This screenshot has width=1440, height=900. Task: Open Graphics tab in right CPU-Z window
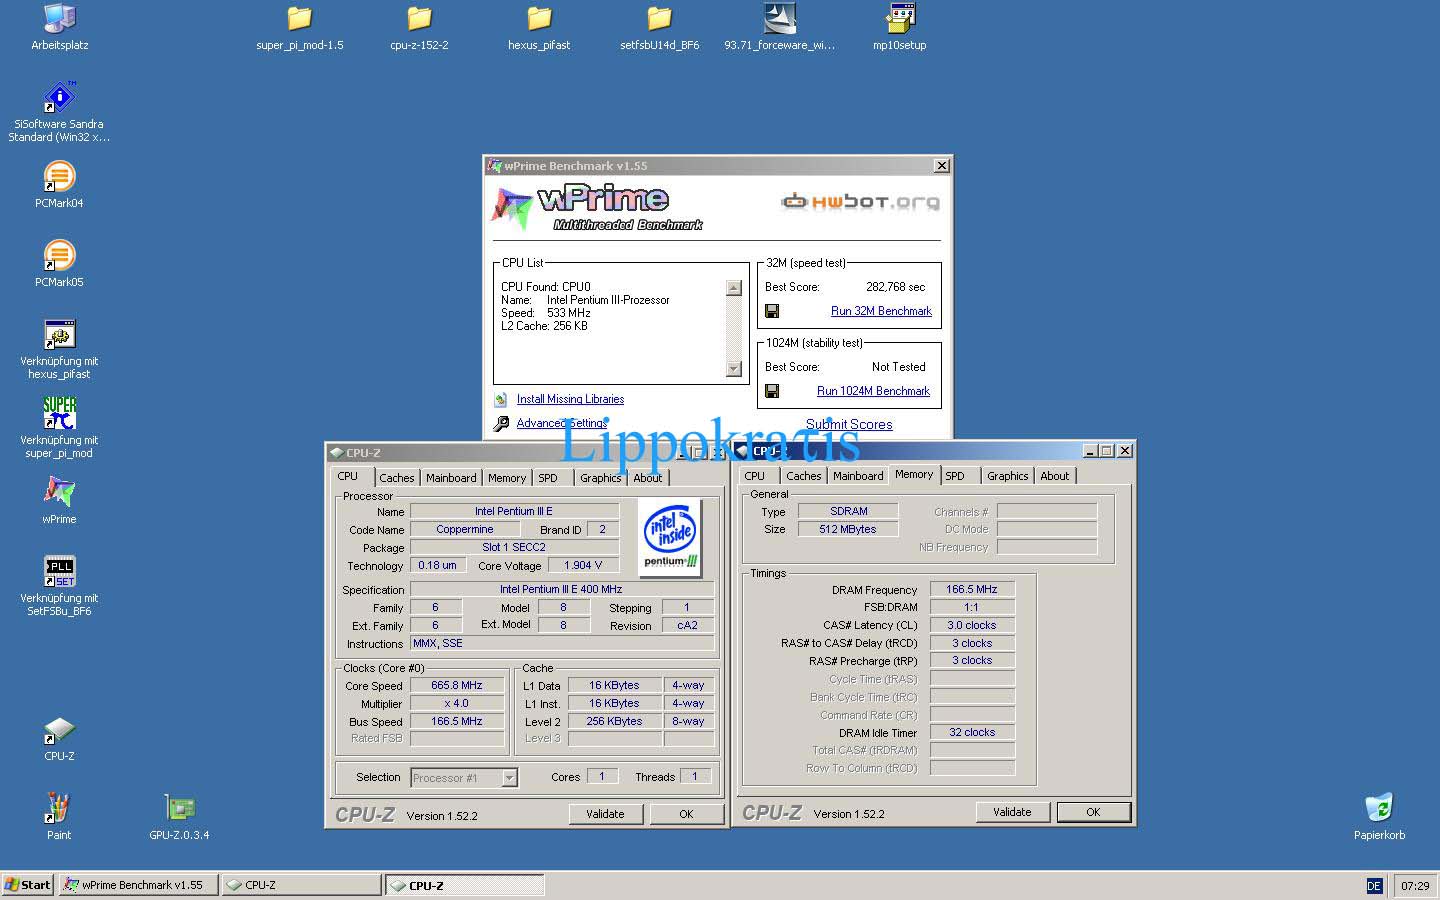point(1007,476)
